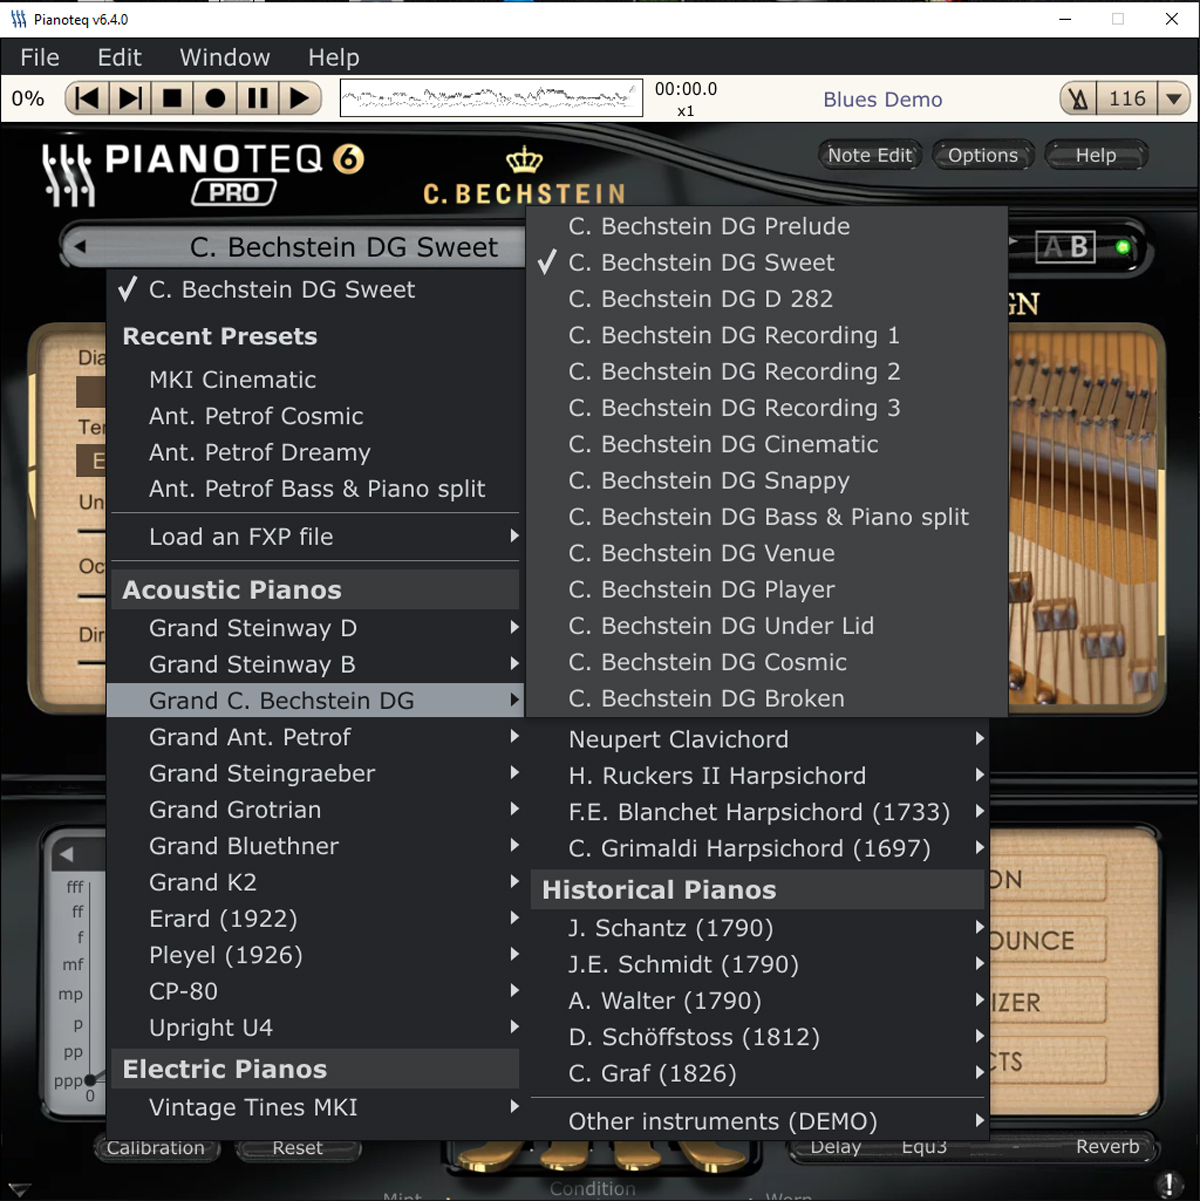Screen dimensions: 1200x1201
Task: Click the audio waveform position display
Action: click(x=491, y=98)
